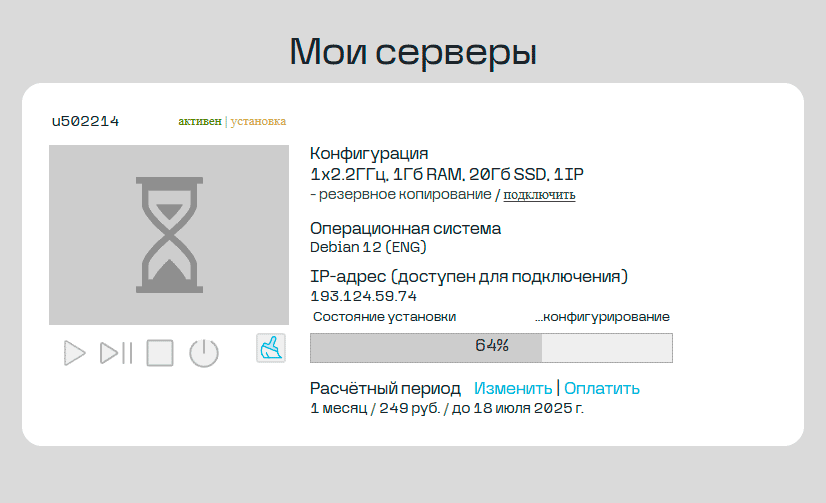Click the power off server icon

coord(204,353)
